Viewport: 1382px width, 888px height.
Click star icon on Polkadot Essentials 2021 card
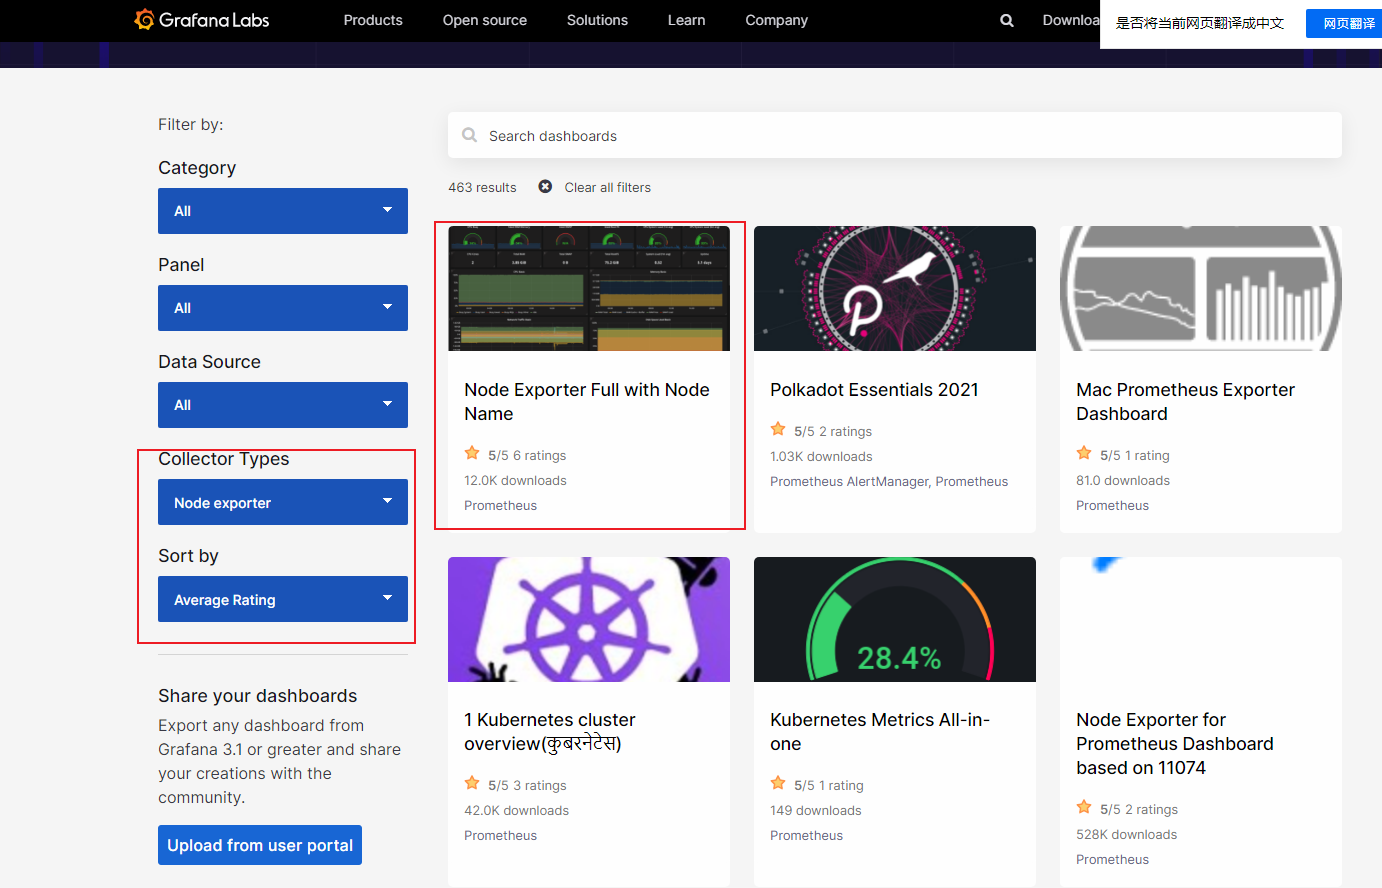click(x=778, y=430)
